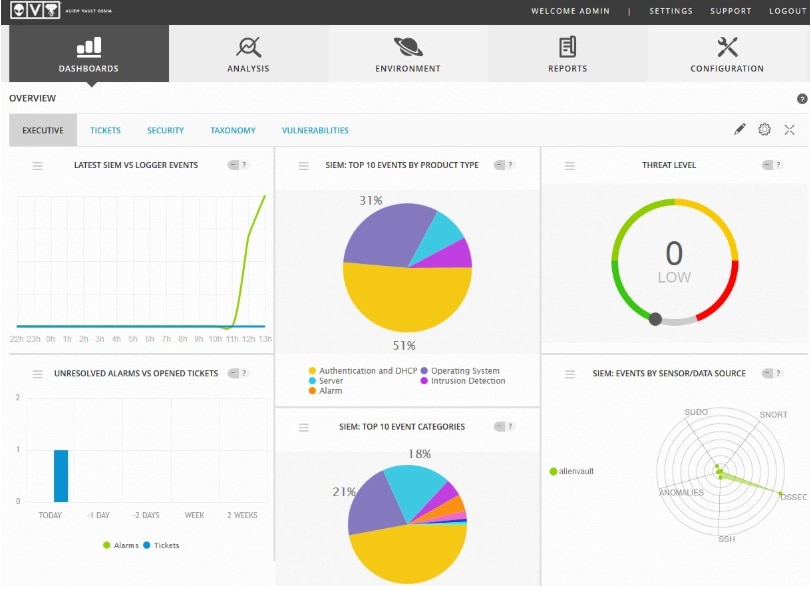Click the overview help question mark icon
Screen dimensions: 811x591
tap(801, 99)
